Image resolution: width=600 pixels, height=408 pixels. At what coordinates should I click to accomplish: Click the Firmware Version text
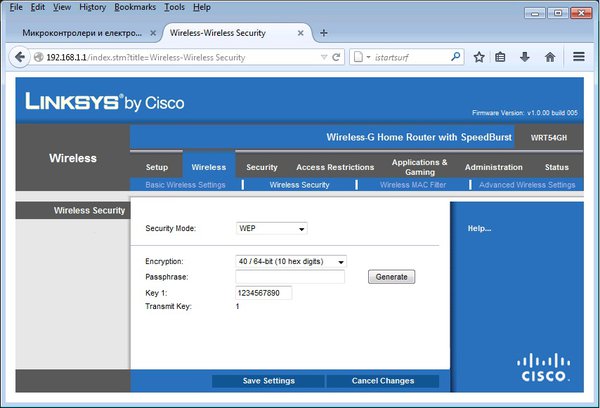point(525,113)
